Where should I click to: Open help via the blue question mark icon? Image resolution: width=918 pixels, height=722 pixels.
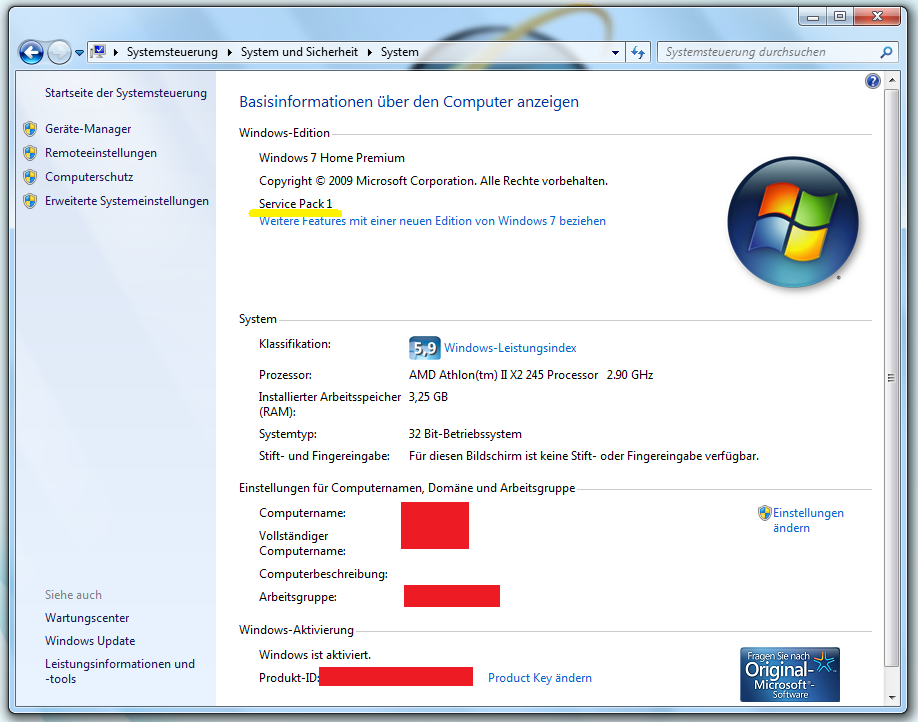point(872,81)
